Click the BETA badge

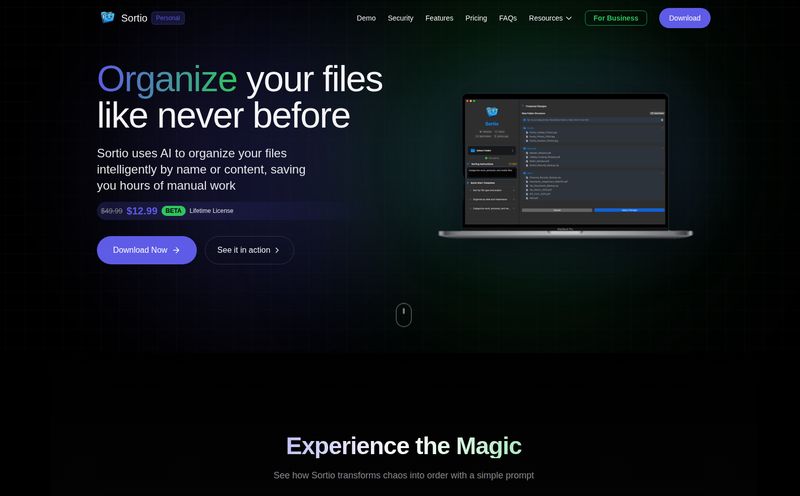click(x=173, y=211)
